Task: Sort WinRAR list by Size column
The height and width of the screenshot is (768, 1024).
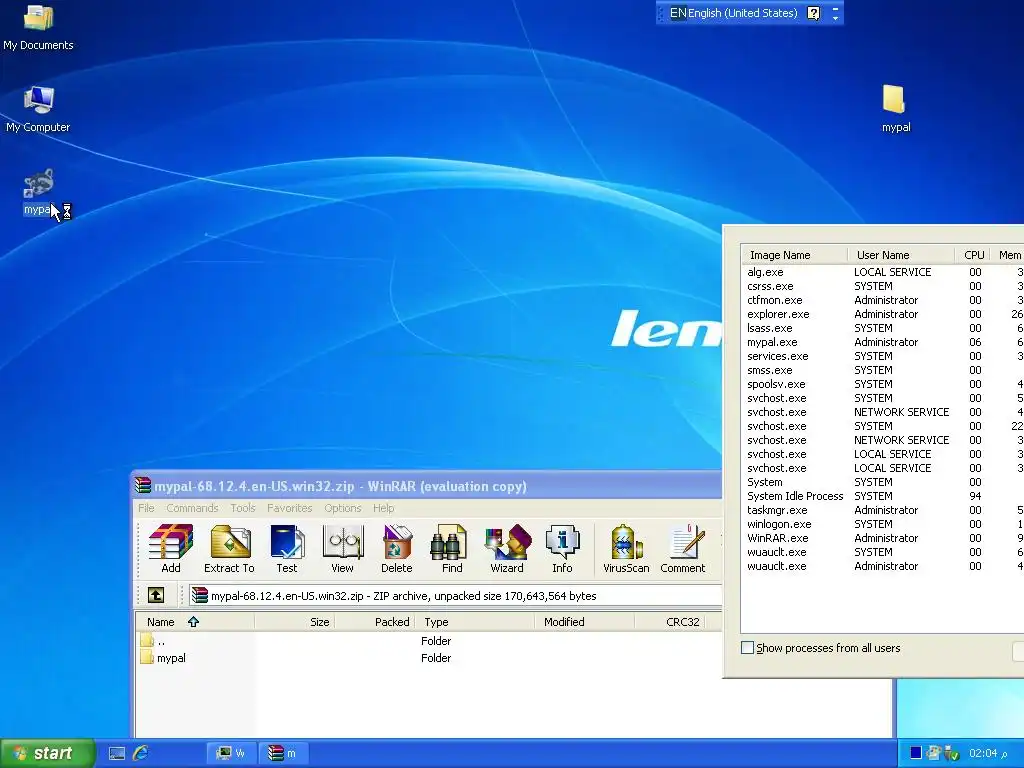Action: tap(295, 622)
